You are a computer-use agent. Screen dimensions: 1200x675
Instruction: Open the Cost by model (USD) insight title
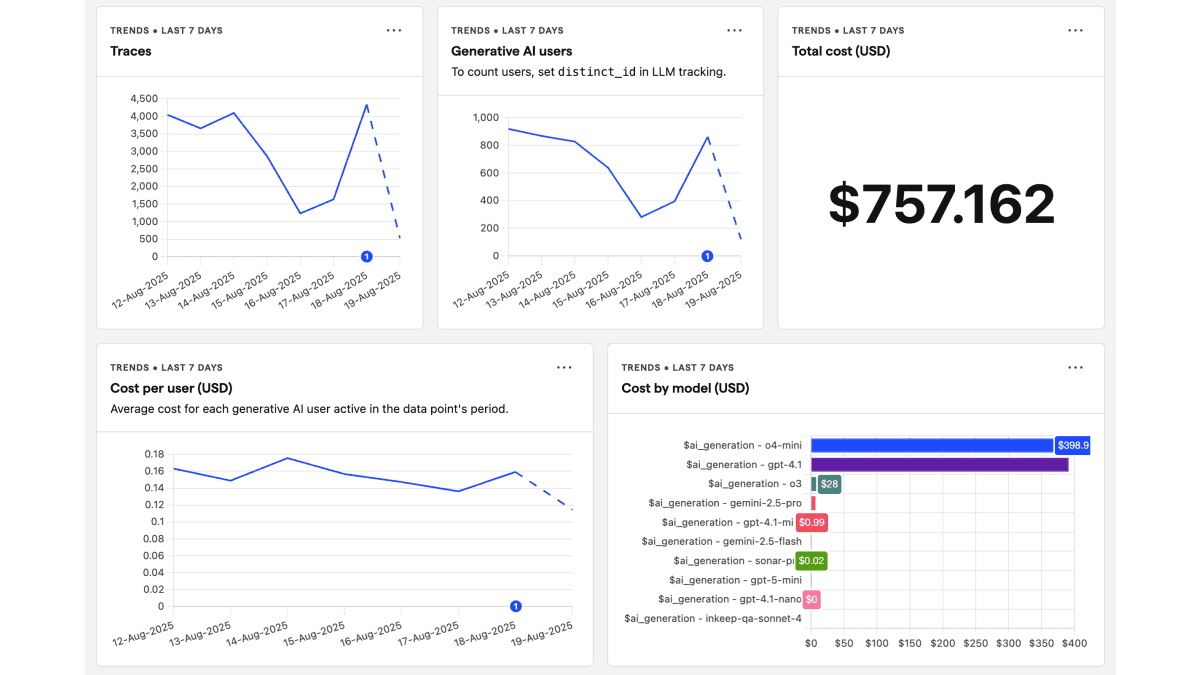(x=685, y=388)
